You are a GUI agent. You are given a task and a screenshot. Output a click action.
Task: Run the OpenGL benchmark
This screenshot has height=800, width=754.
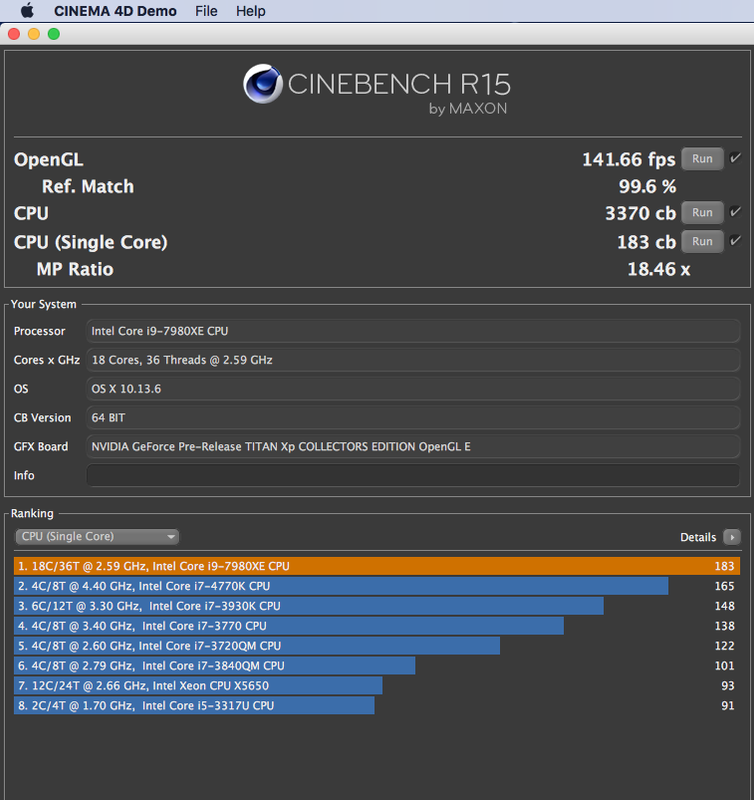pyautogui.click(x=702, y=159)
